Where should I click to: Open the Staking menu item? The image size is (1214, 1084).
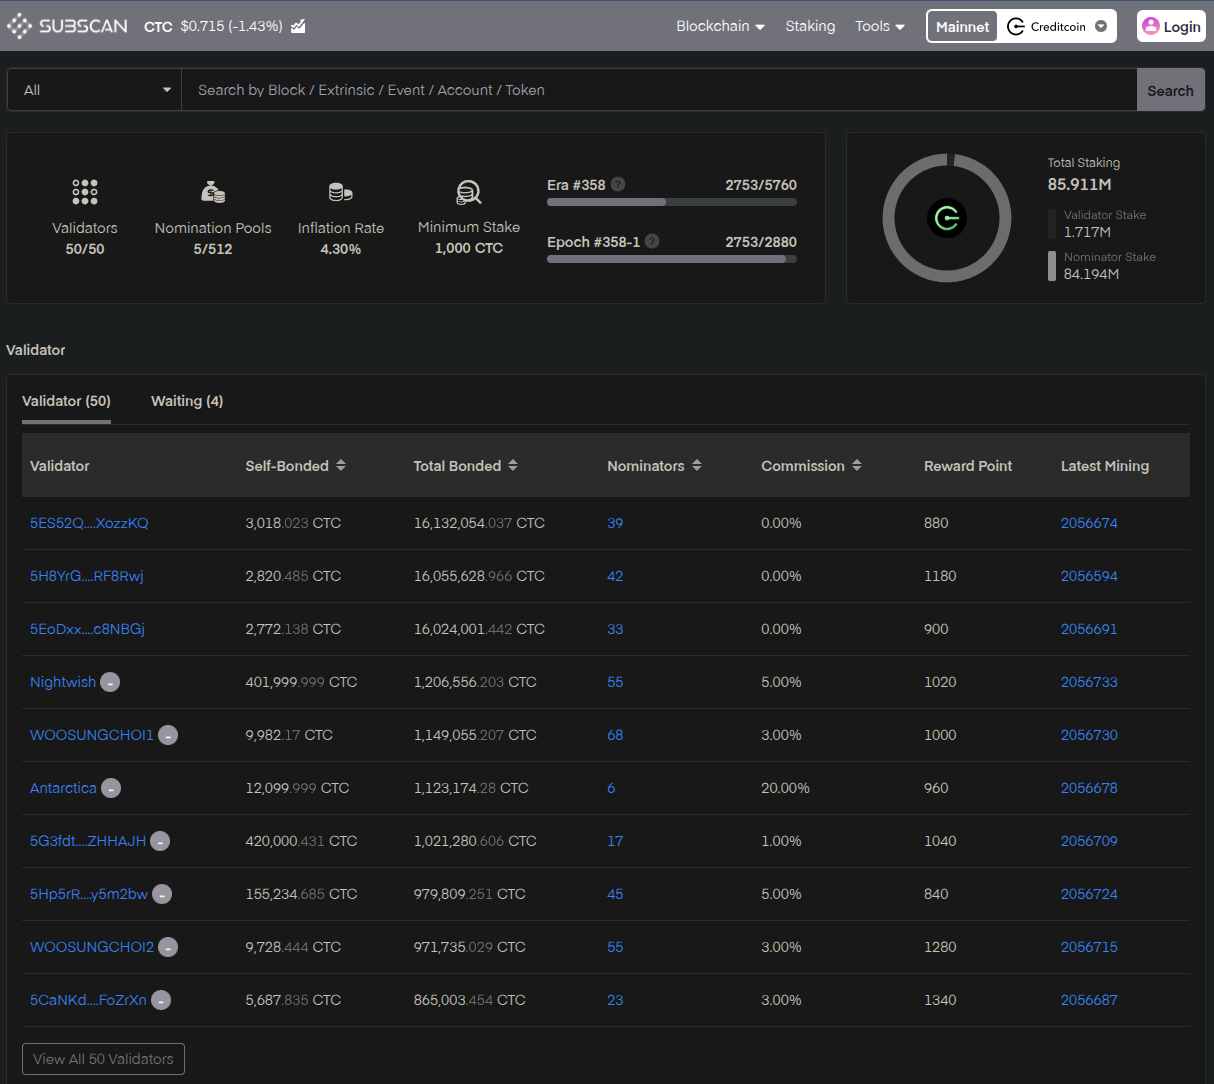point(810,26)
